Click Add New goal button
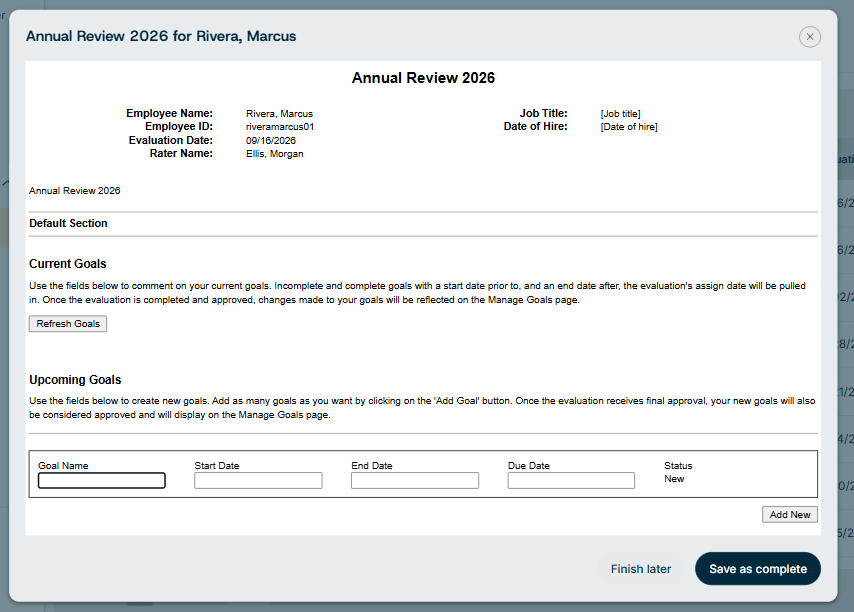854x612 pixels. (x=790, y=515)
